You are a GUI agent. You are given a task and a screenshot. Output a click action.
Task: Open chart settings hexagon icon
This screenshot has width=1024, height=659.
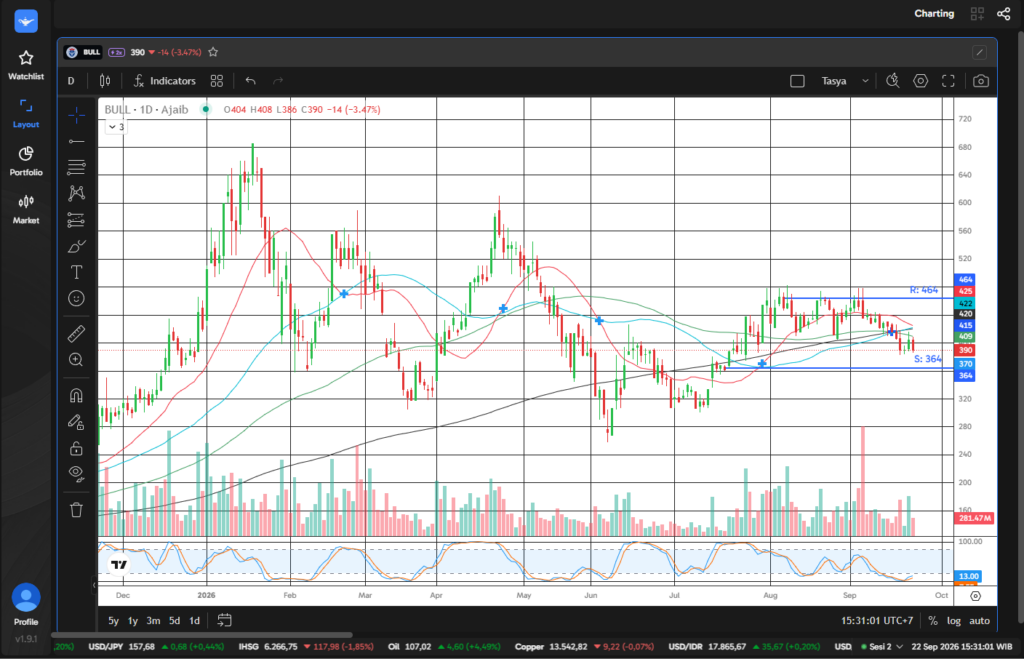920,81
